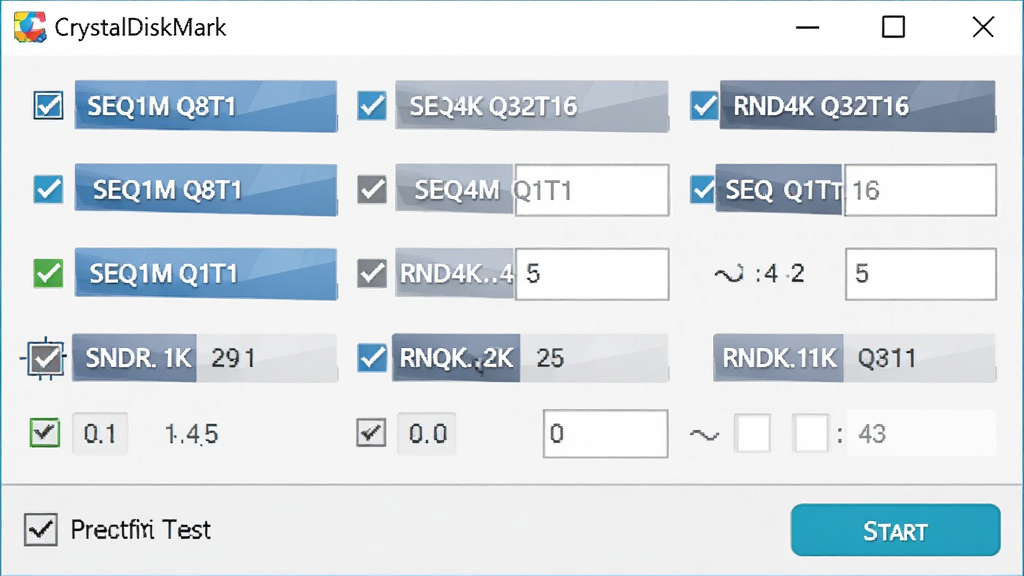Click the field with 5 beside :4 2
Screen dimensions: 1024x576
point(921,274)
